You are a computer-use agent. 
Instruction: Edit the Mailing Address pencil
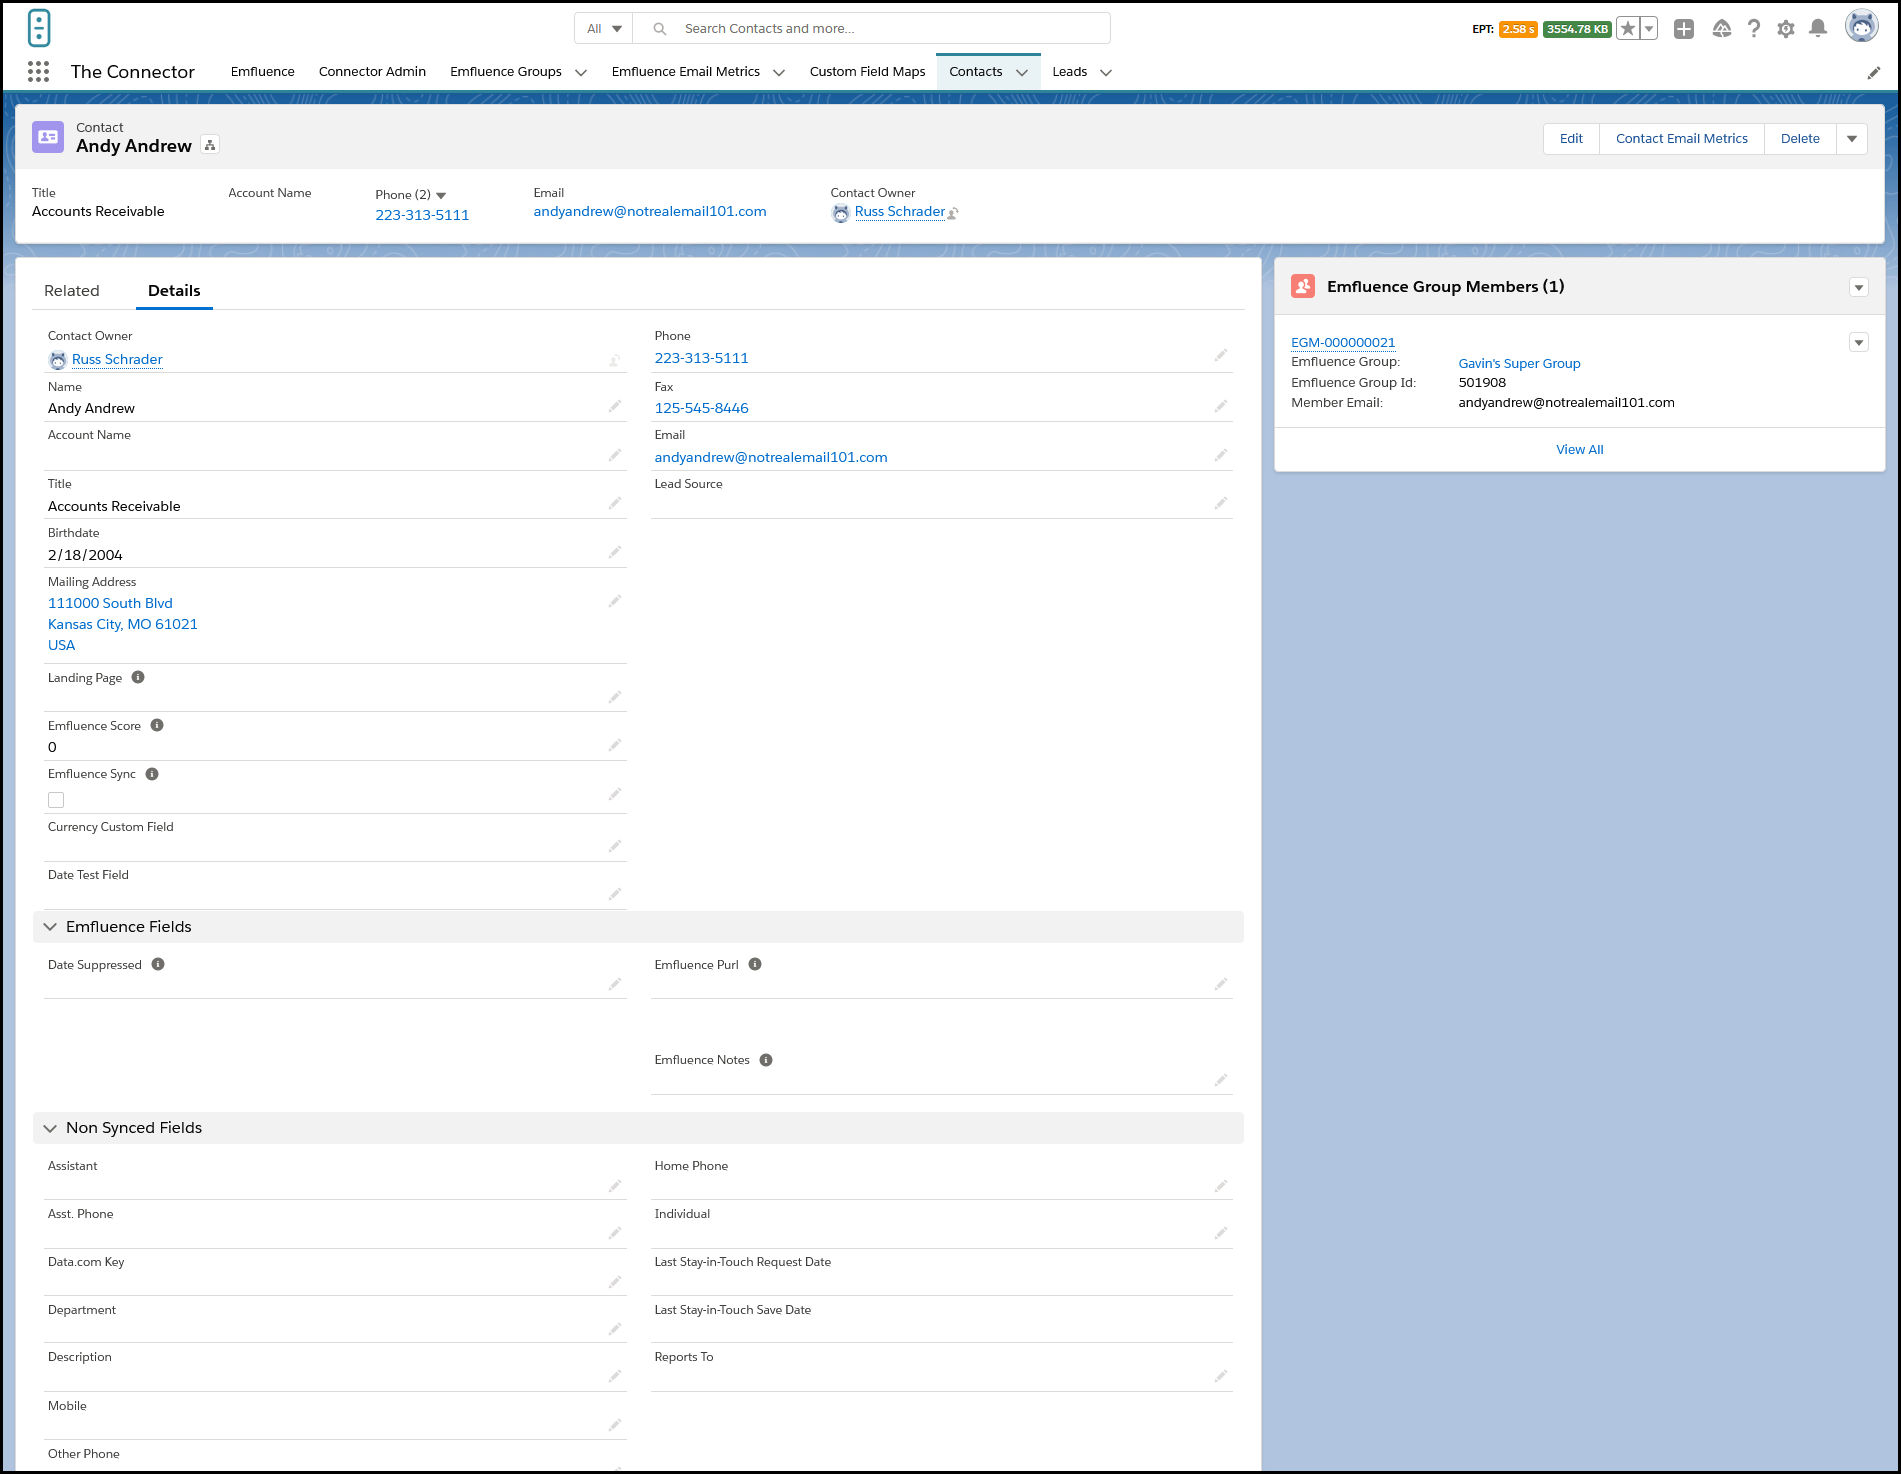[x=615, y=601]
